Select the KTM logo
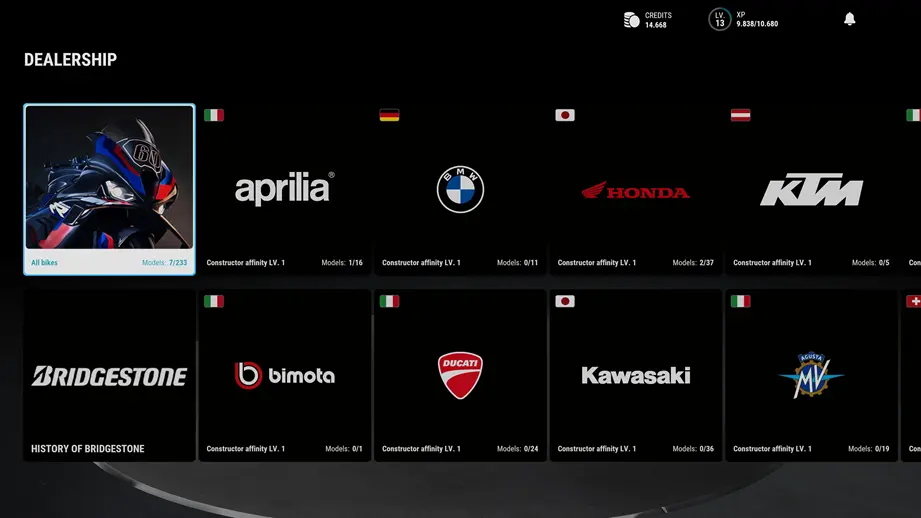This screenshot has height=518, width=921. pos(811,190)
